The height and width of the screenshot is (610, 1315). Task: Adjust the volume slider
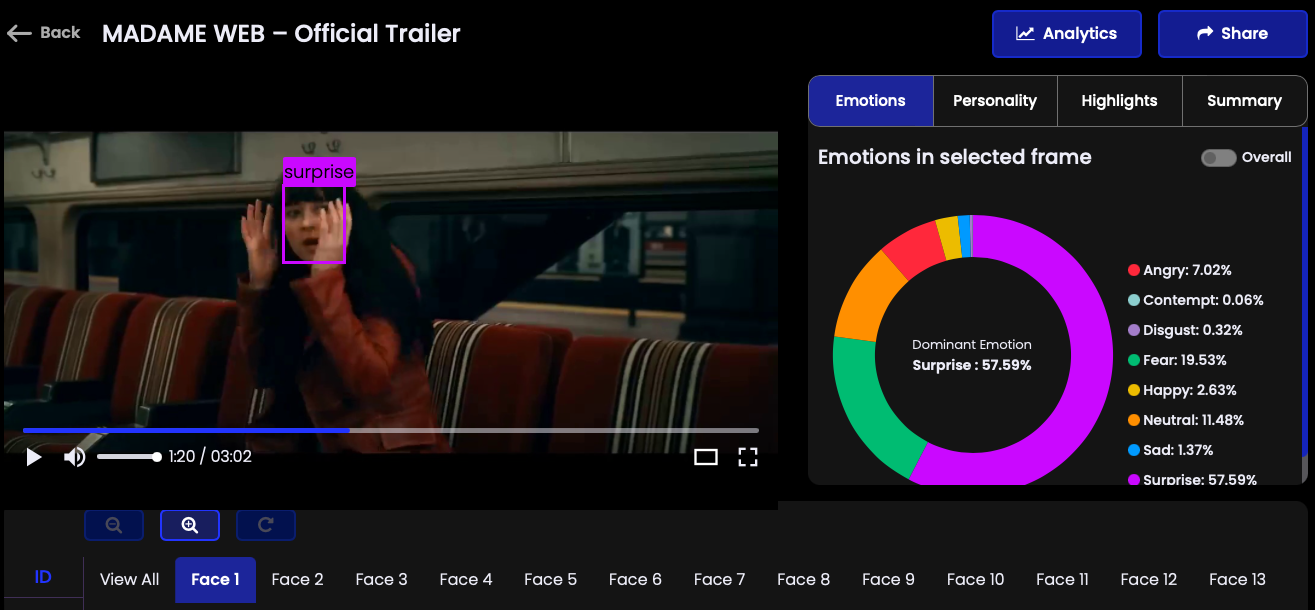[129, 457]
